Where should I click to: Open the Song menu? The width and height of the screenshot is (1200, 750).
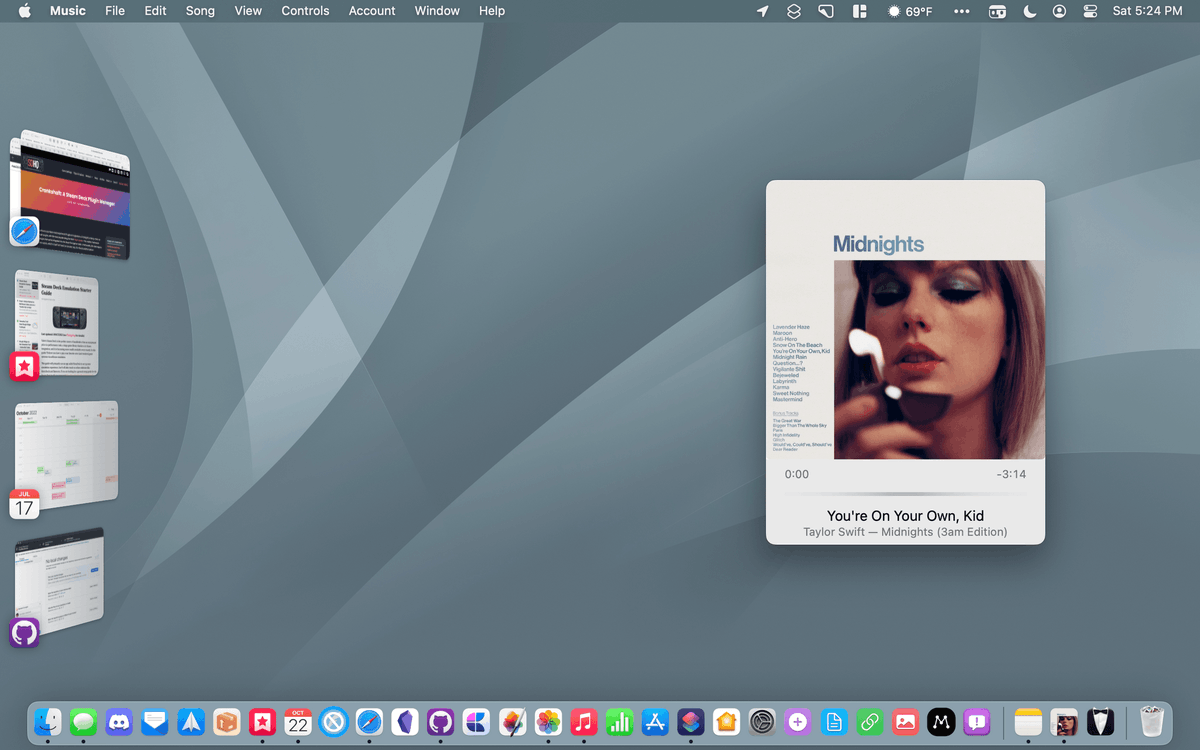point(200,11)
